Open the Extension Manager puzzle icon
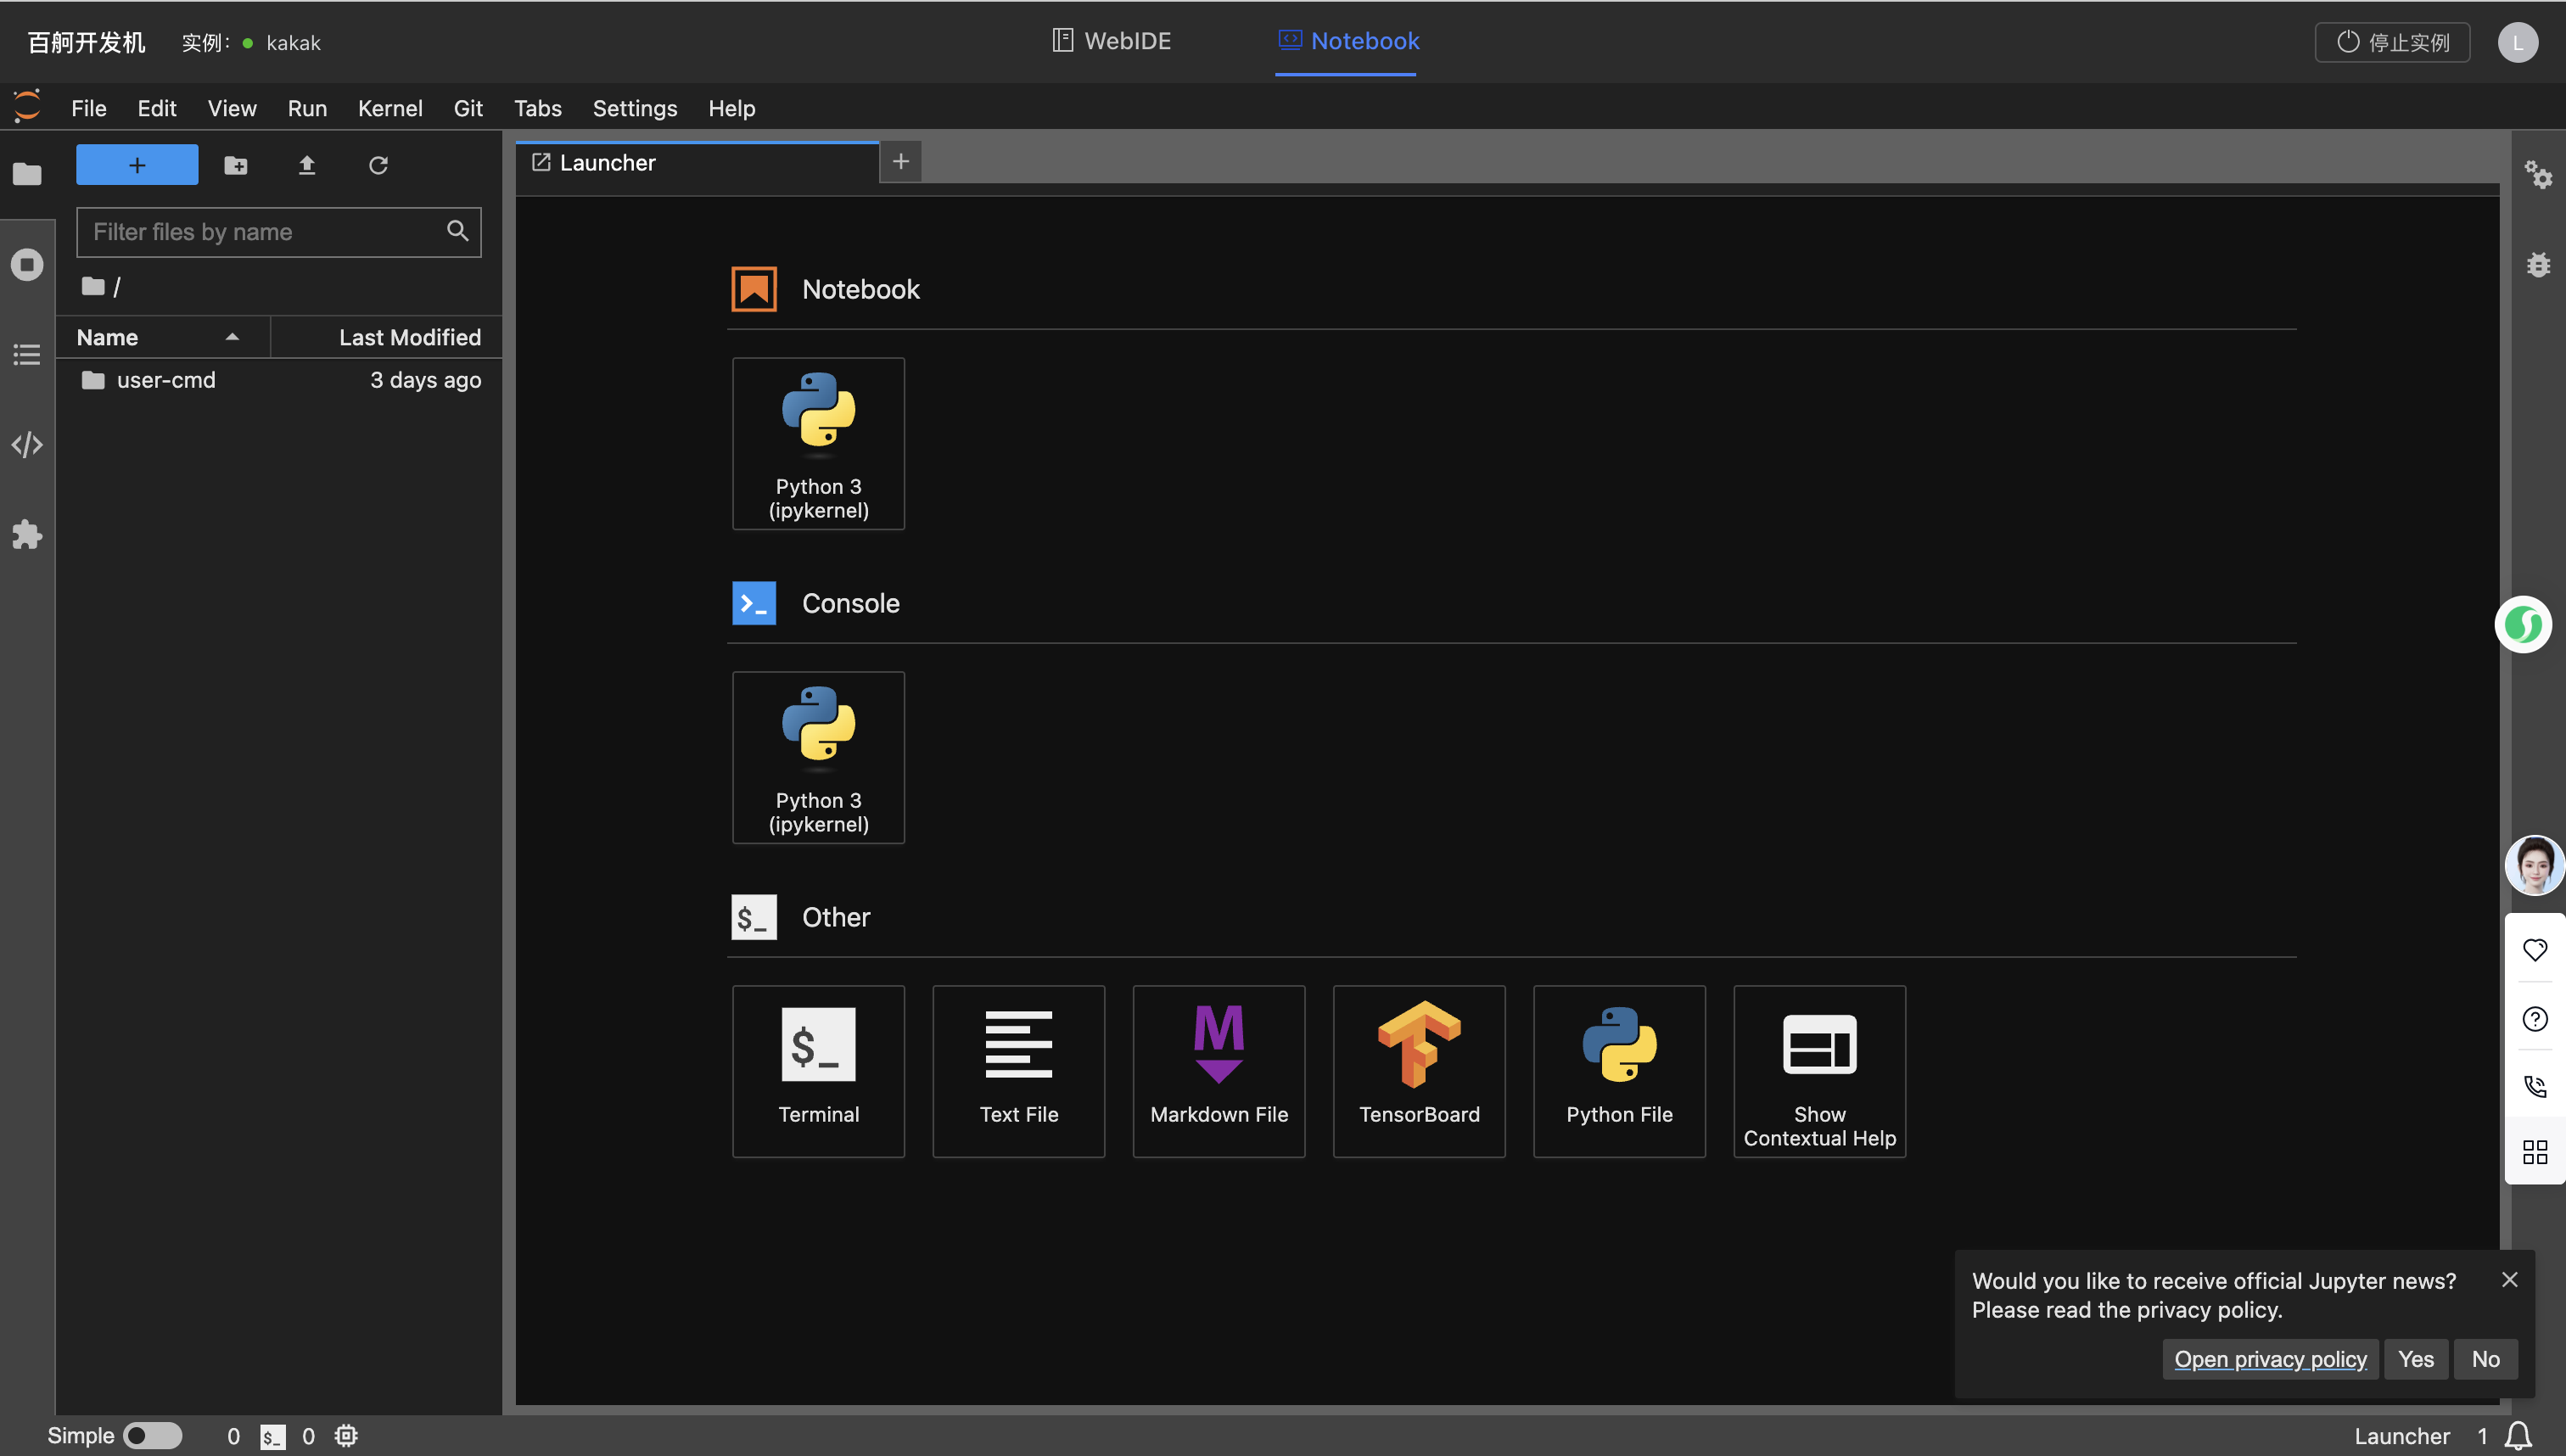Screen dimensions: 2566x1456 (27, 534)
